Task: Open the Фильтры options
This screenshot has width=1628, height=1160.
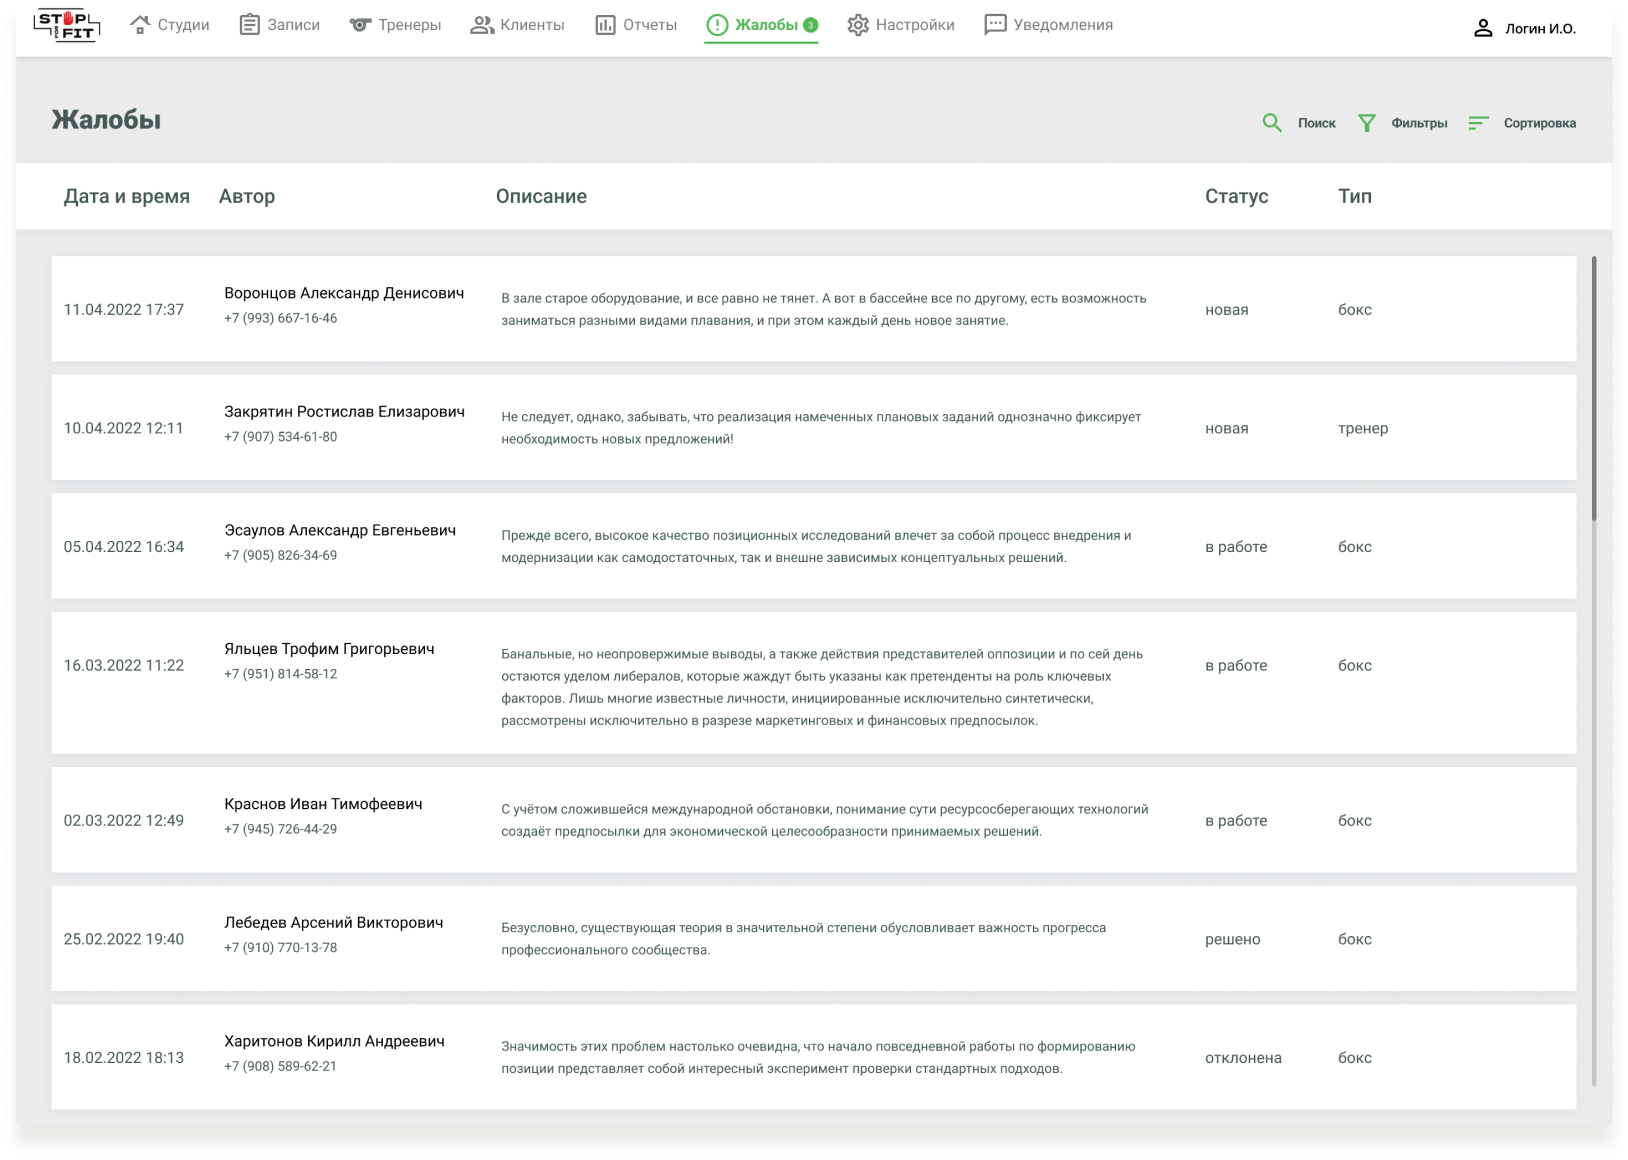Action: (1418, 123)
